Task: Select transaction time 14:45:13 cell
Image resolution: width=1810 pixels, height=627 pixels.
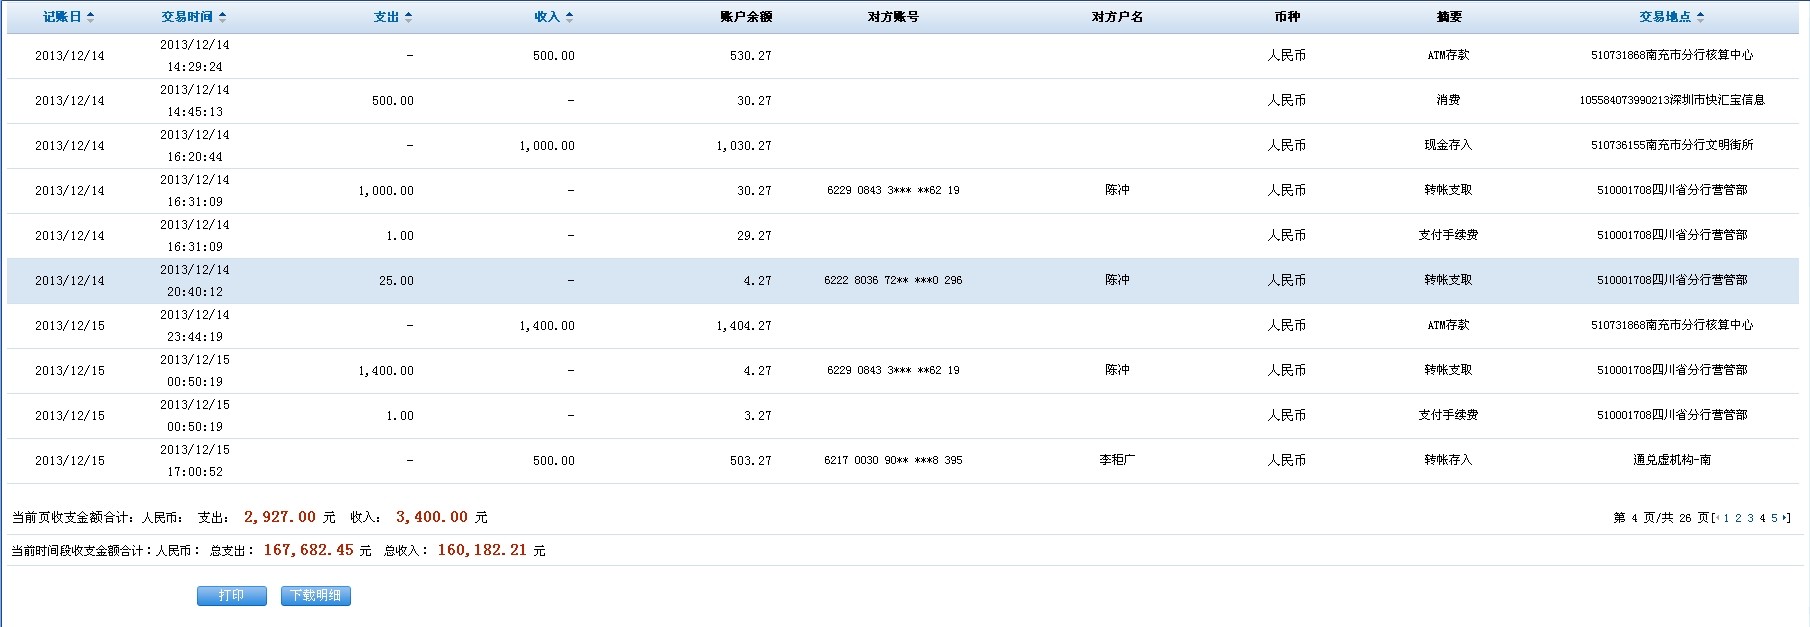Action: tap(195, 112)
